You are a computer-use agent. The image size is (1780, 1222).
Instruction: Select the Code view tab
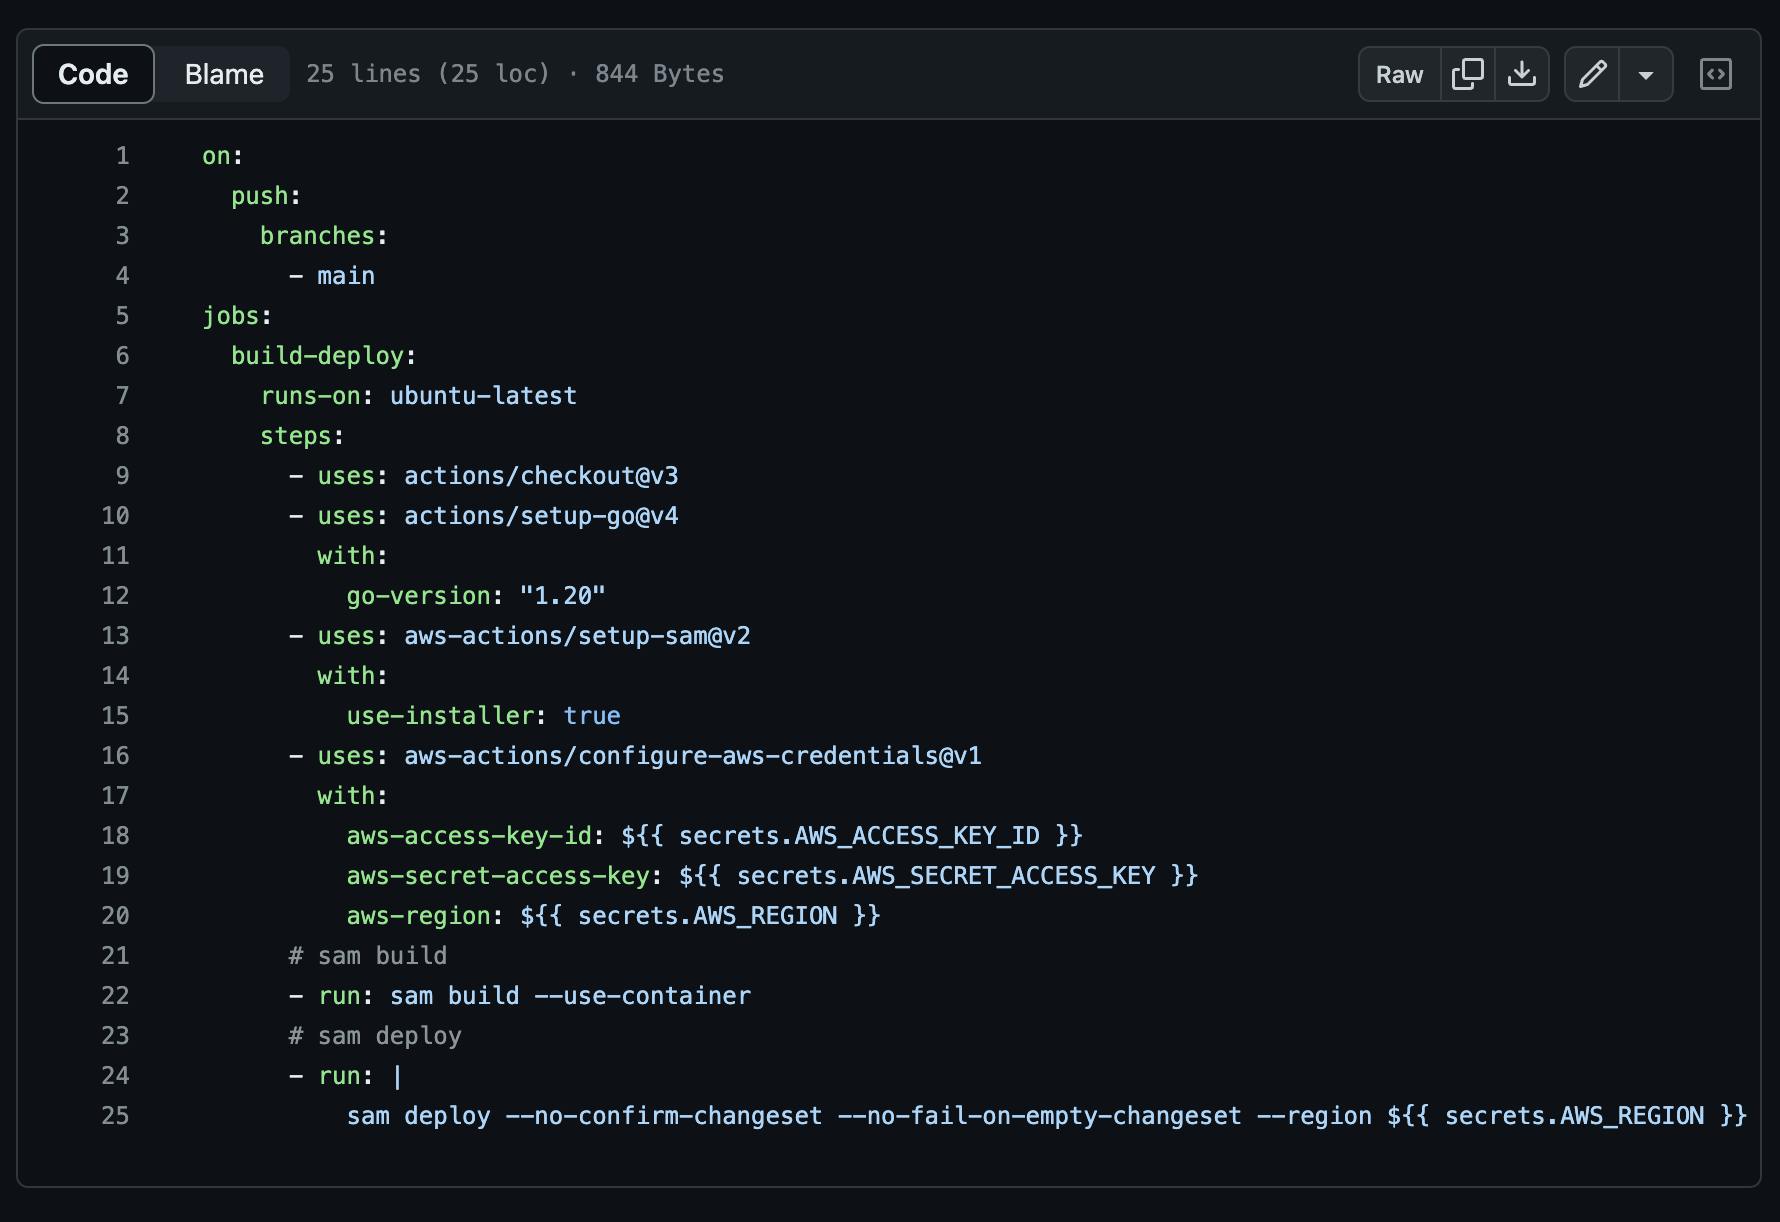click(x=93, y=74)
